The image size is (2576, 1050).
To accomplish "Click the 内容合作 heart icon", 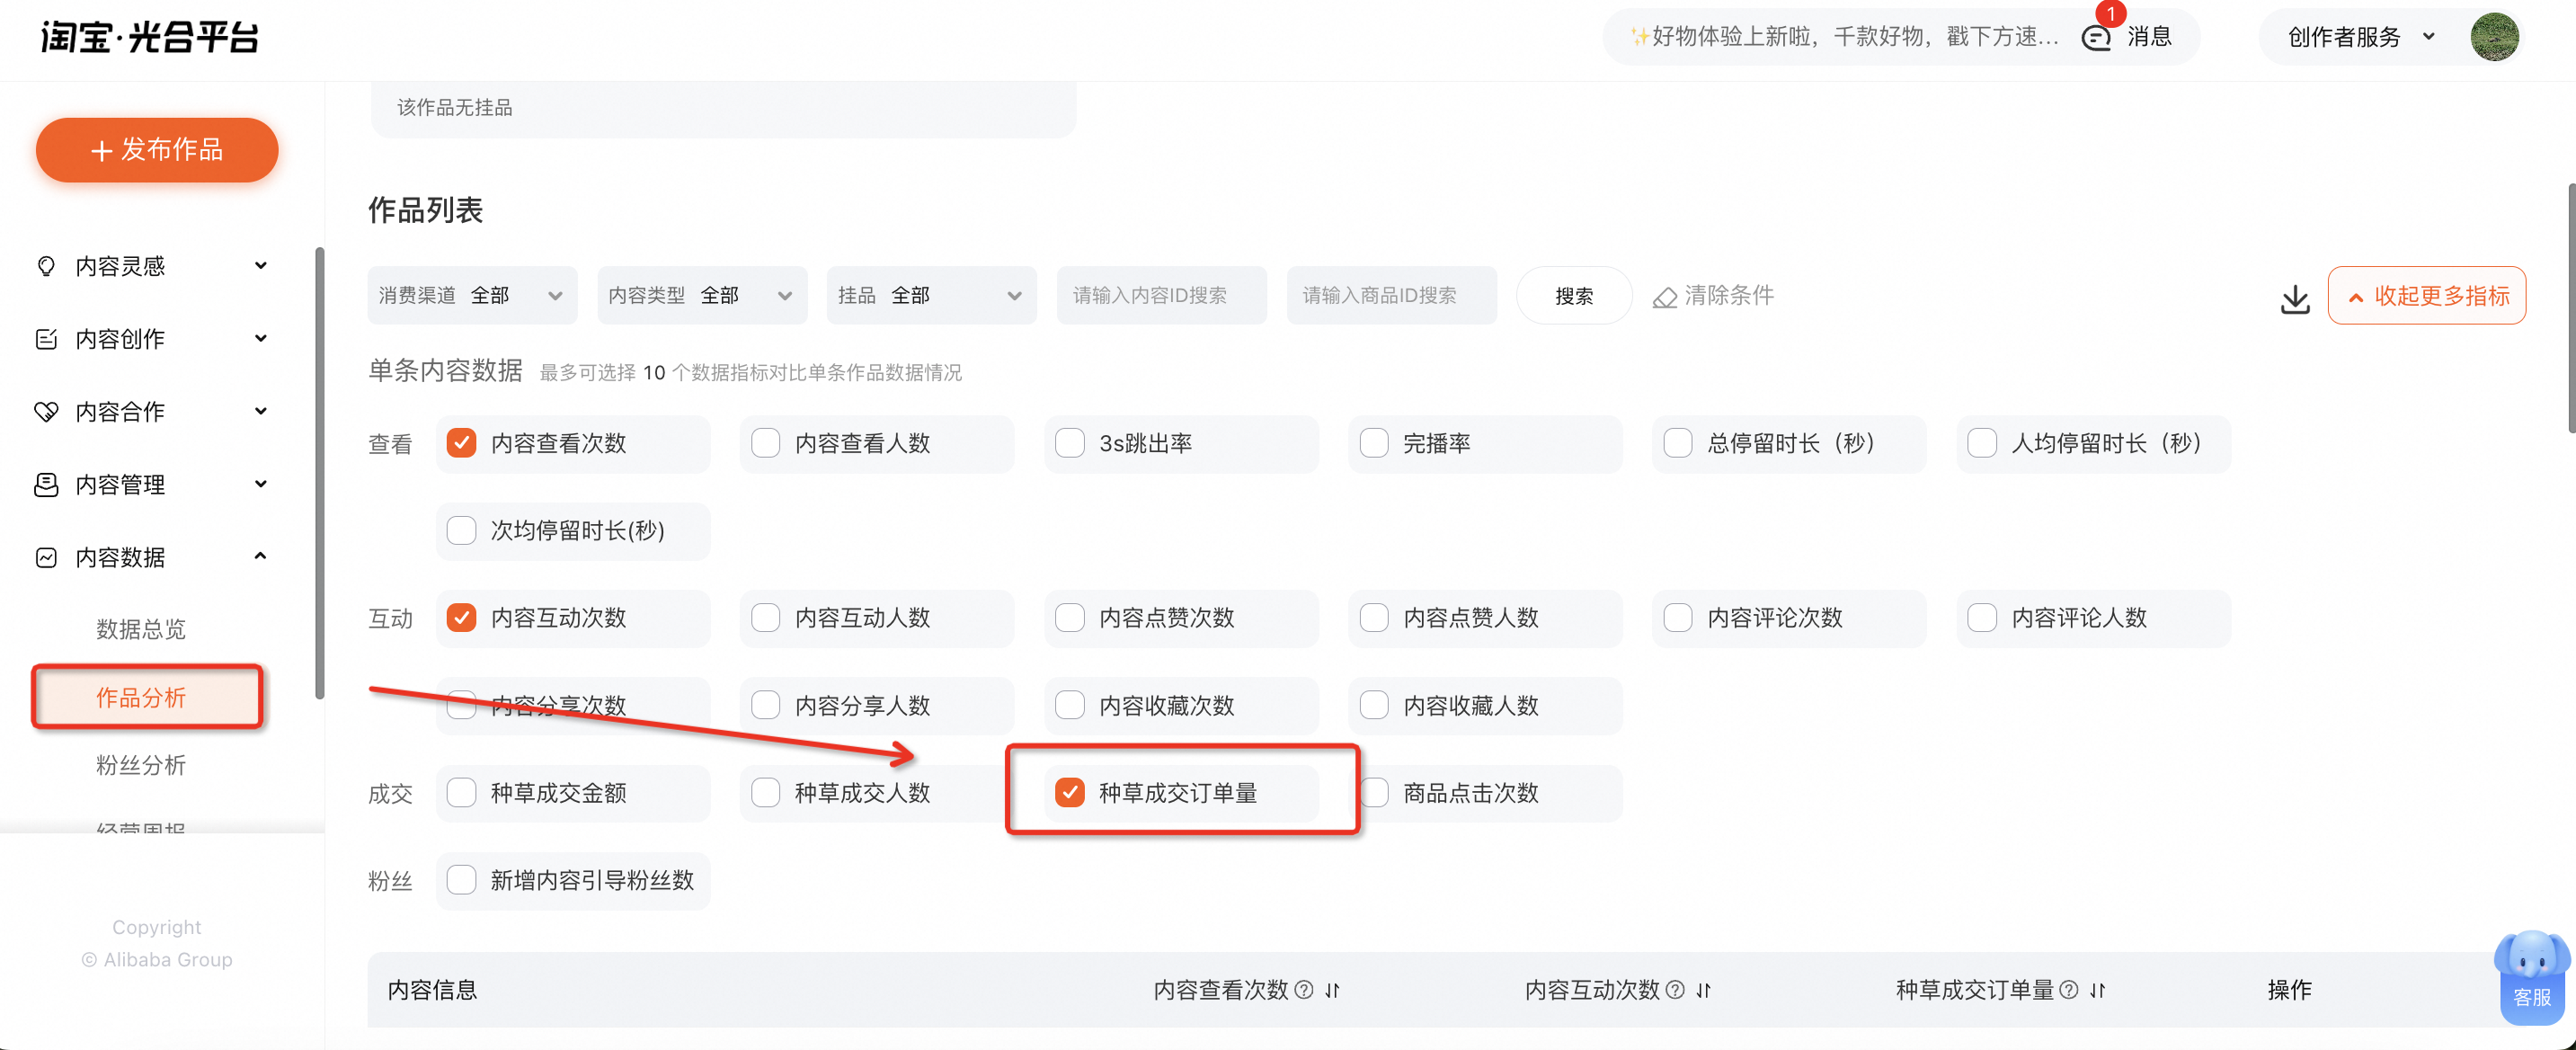I will [x=46, y=411].
